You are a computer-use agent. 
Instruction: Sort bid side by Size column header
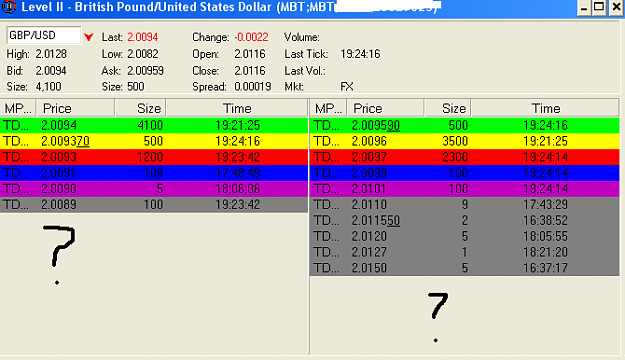pyautogui.click(x=140, y=108)
